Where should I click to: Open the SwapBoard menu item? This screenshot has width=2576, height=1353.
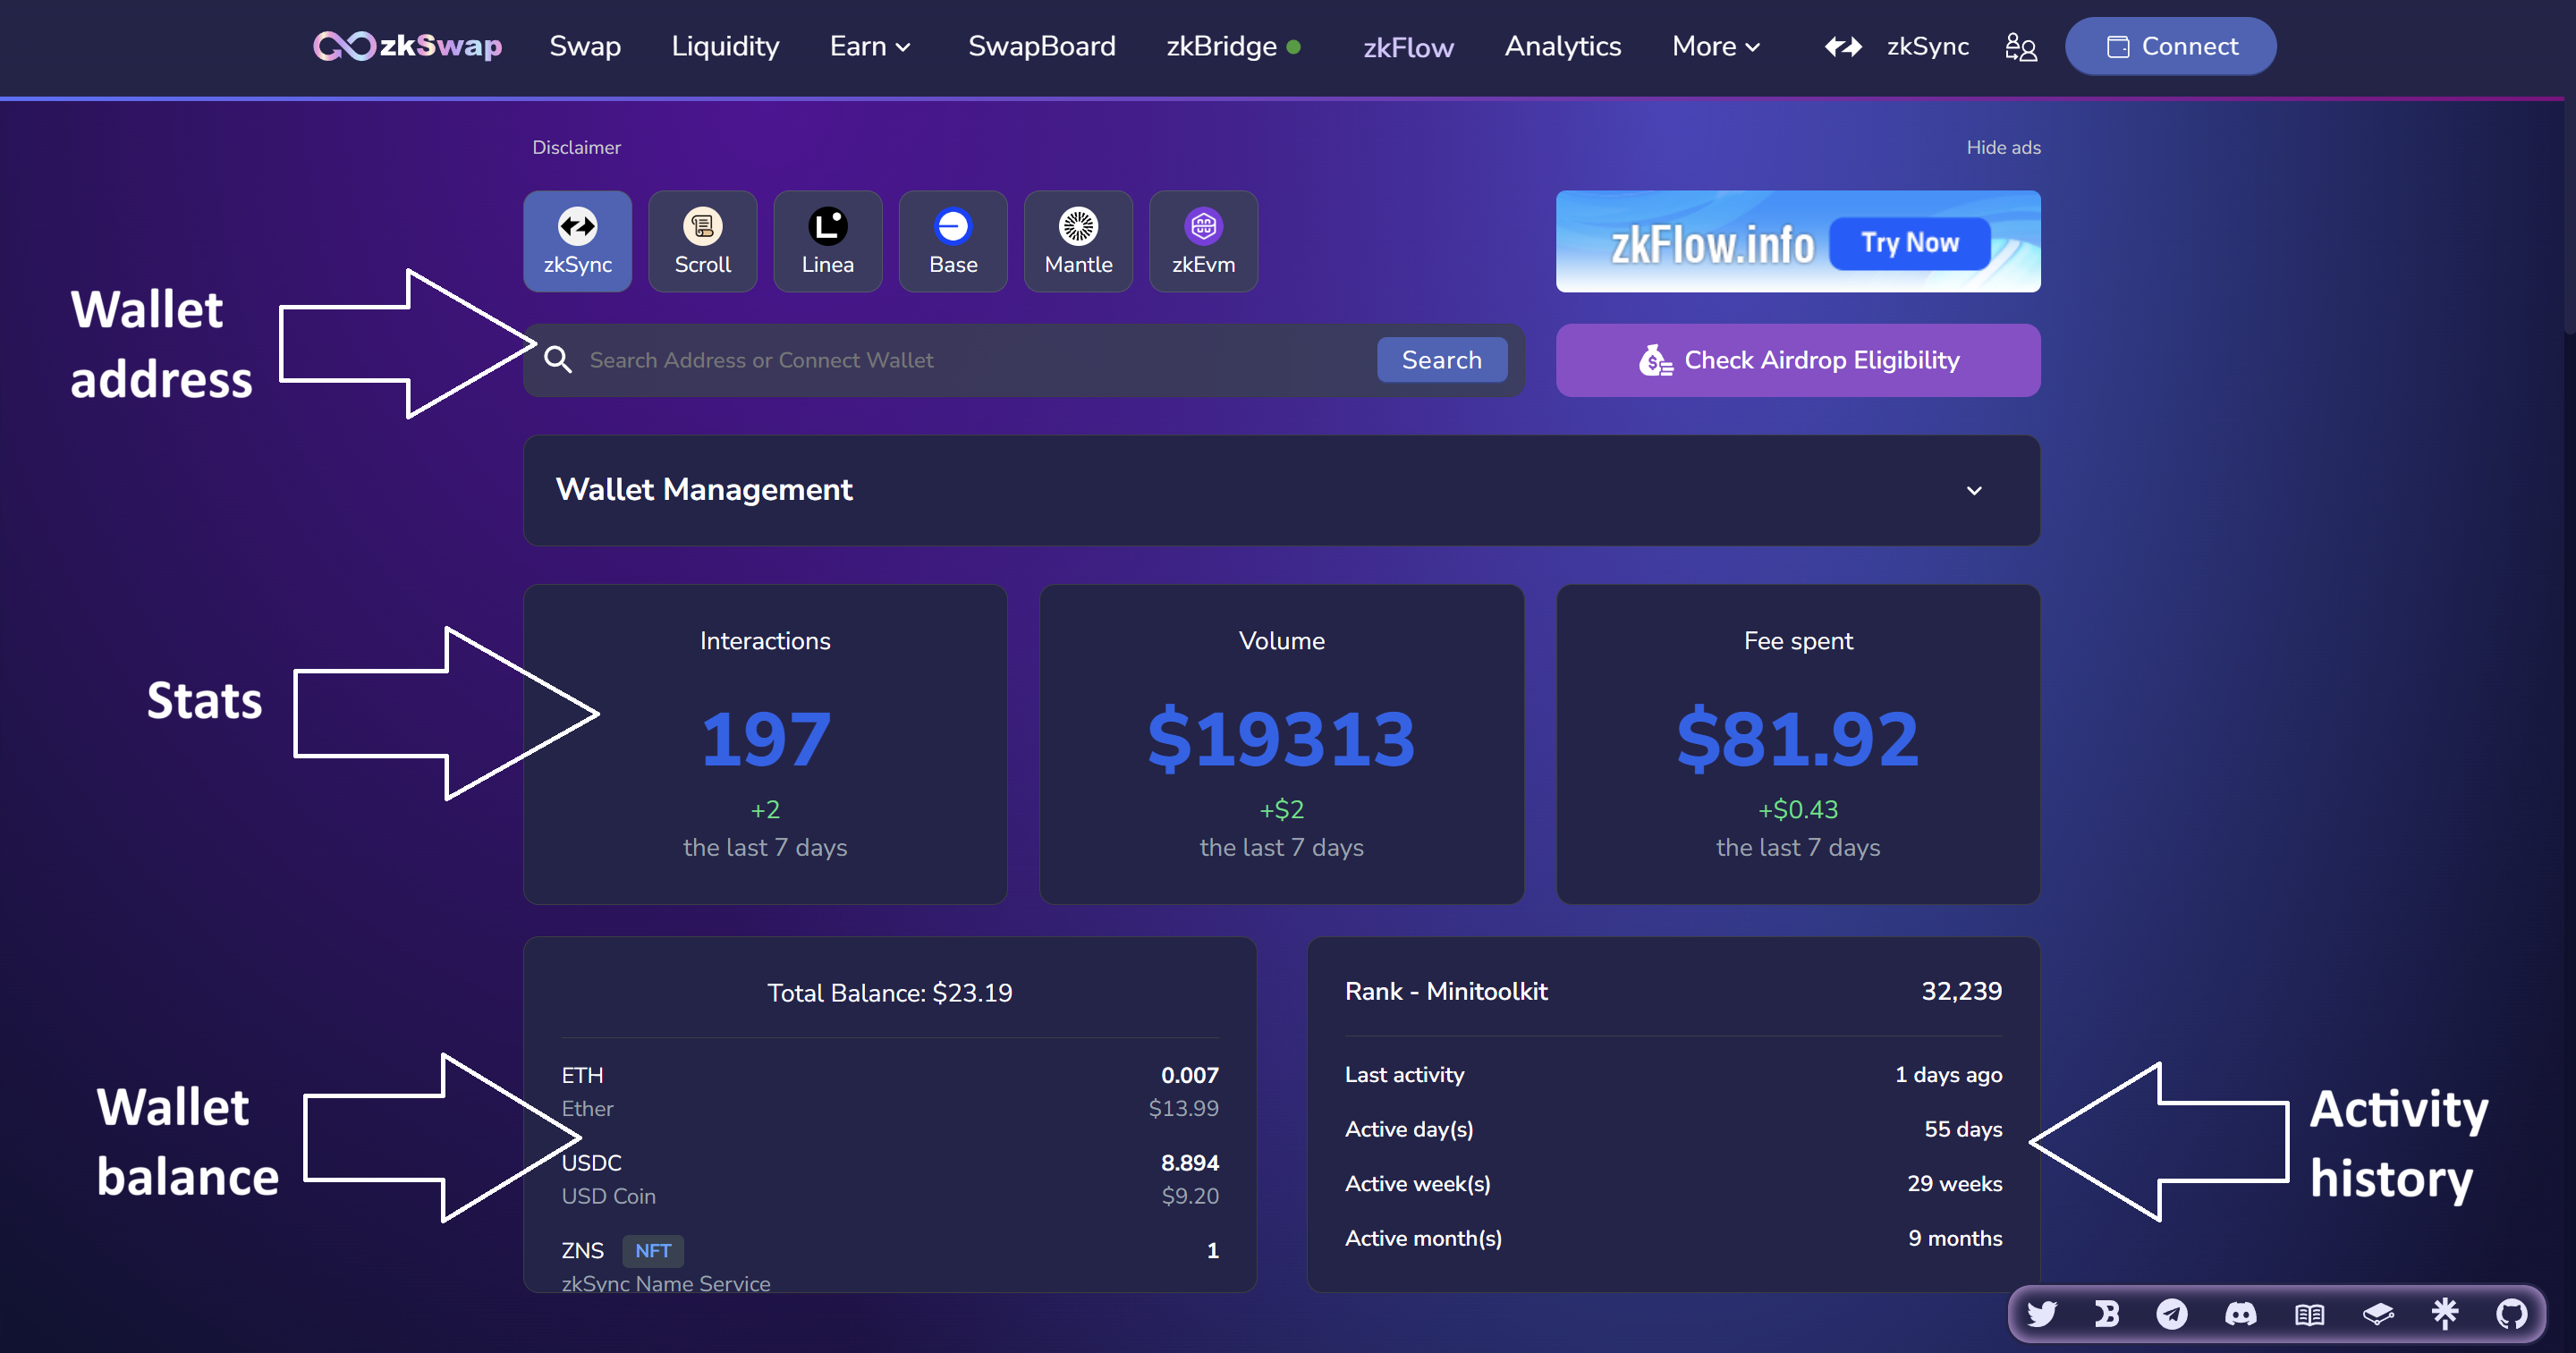[1041, 46]
